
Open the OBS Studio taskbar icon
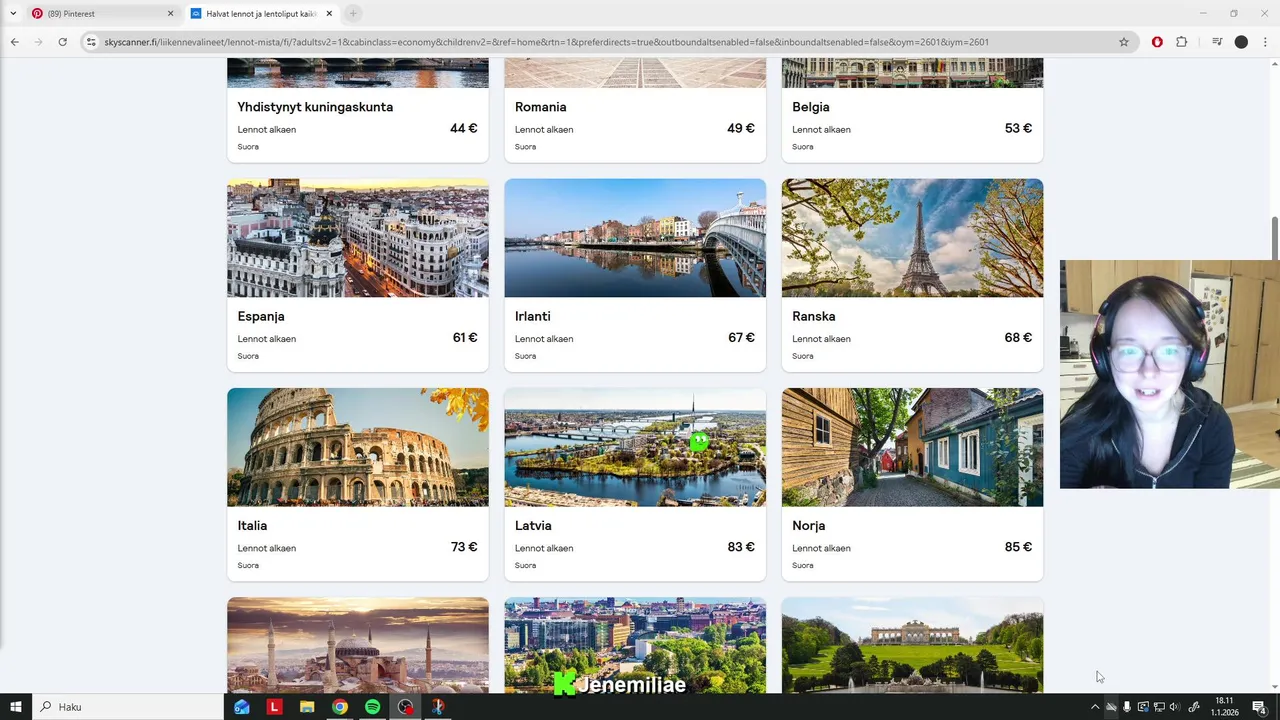[405, 707]
